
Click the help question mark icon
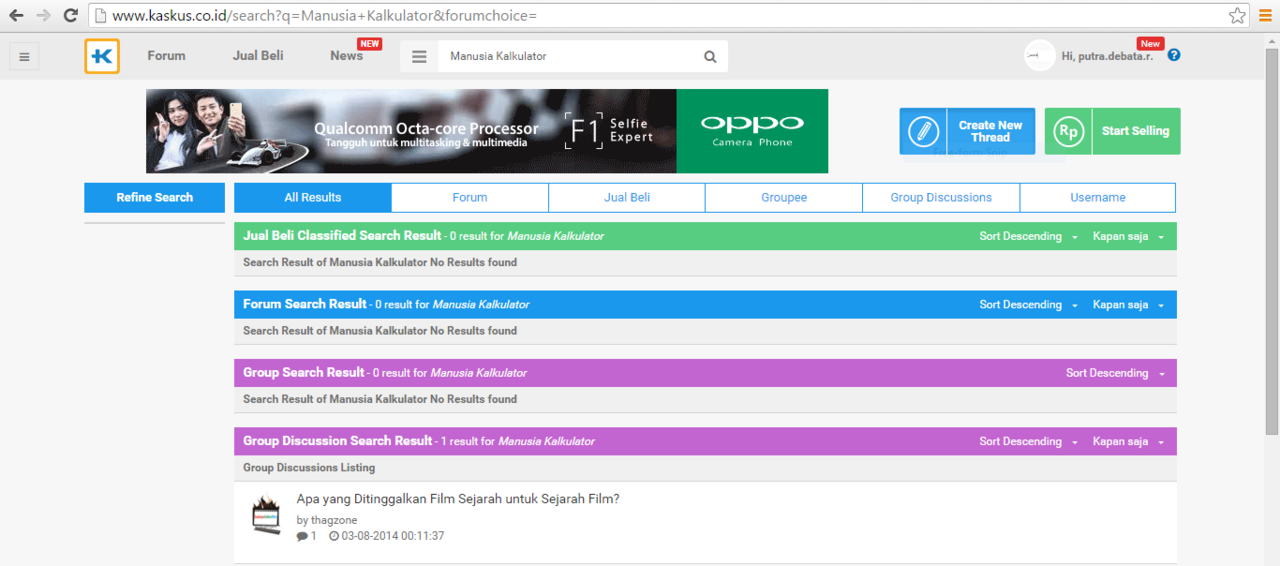tap(1174, 55)
